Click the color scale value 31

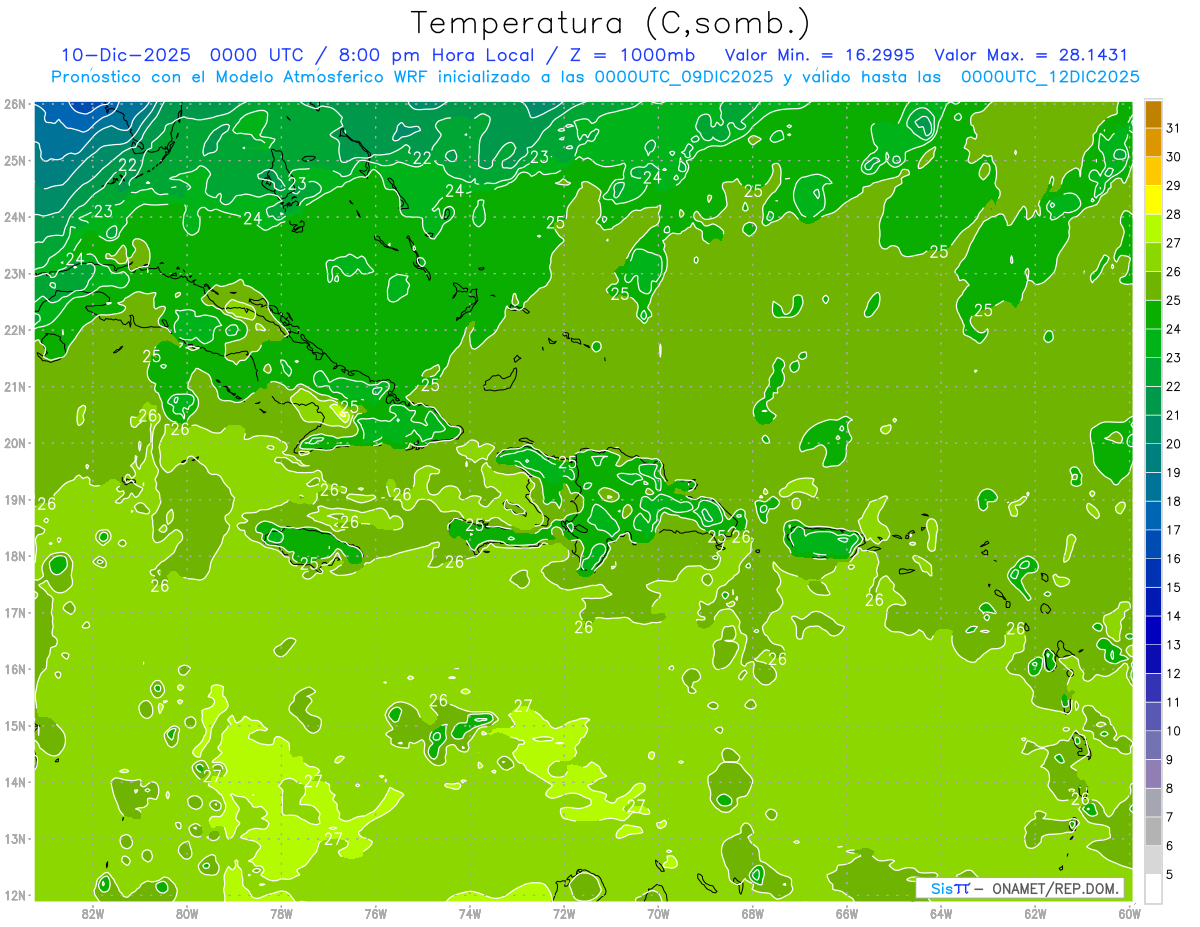pos(1174,127)
